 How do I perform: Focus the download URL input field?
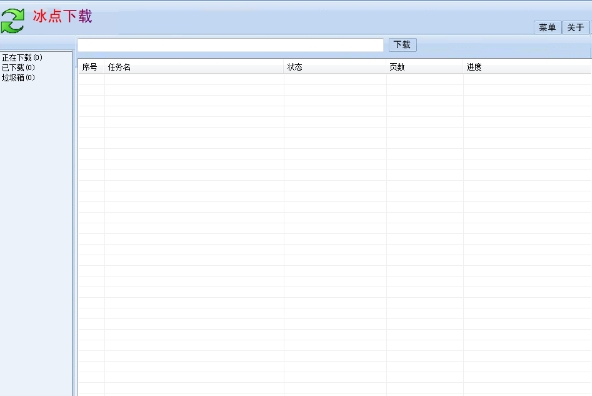pos(230,45)
